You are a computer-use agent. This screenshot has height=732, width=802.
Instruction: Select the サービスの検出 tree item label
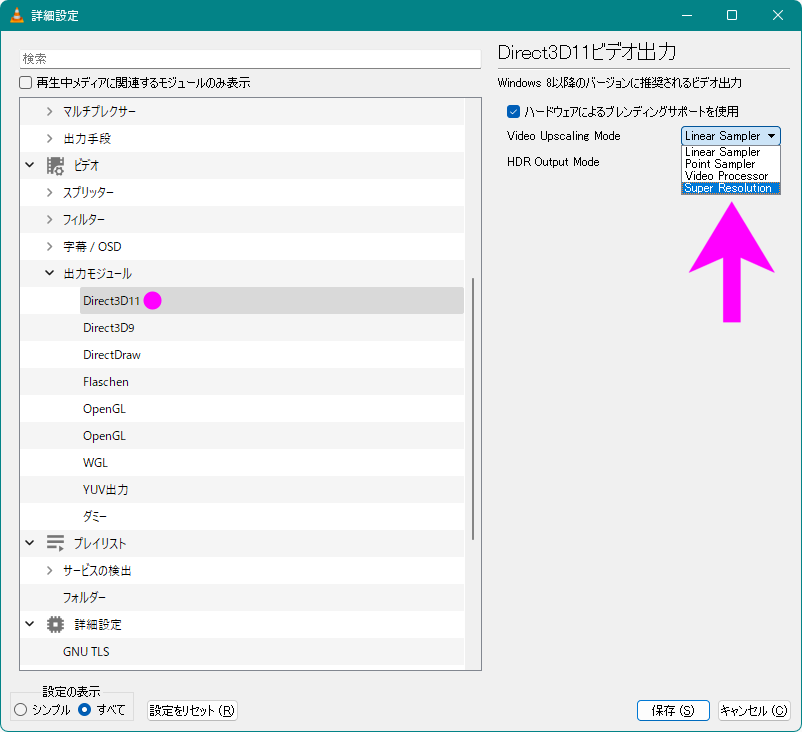97,570
